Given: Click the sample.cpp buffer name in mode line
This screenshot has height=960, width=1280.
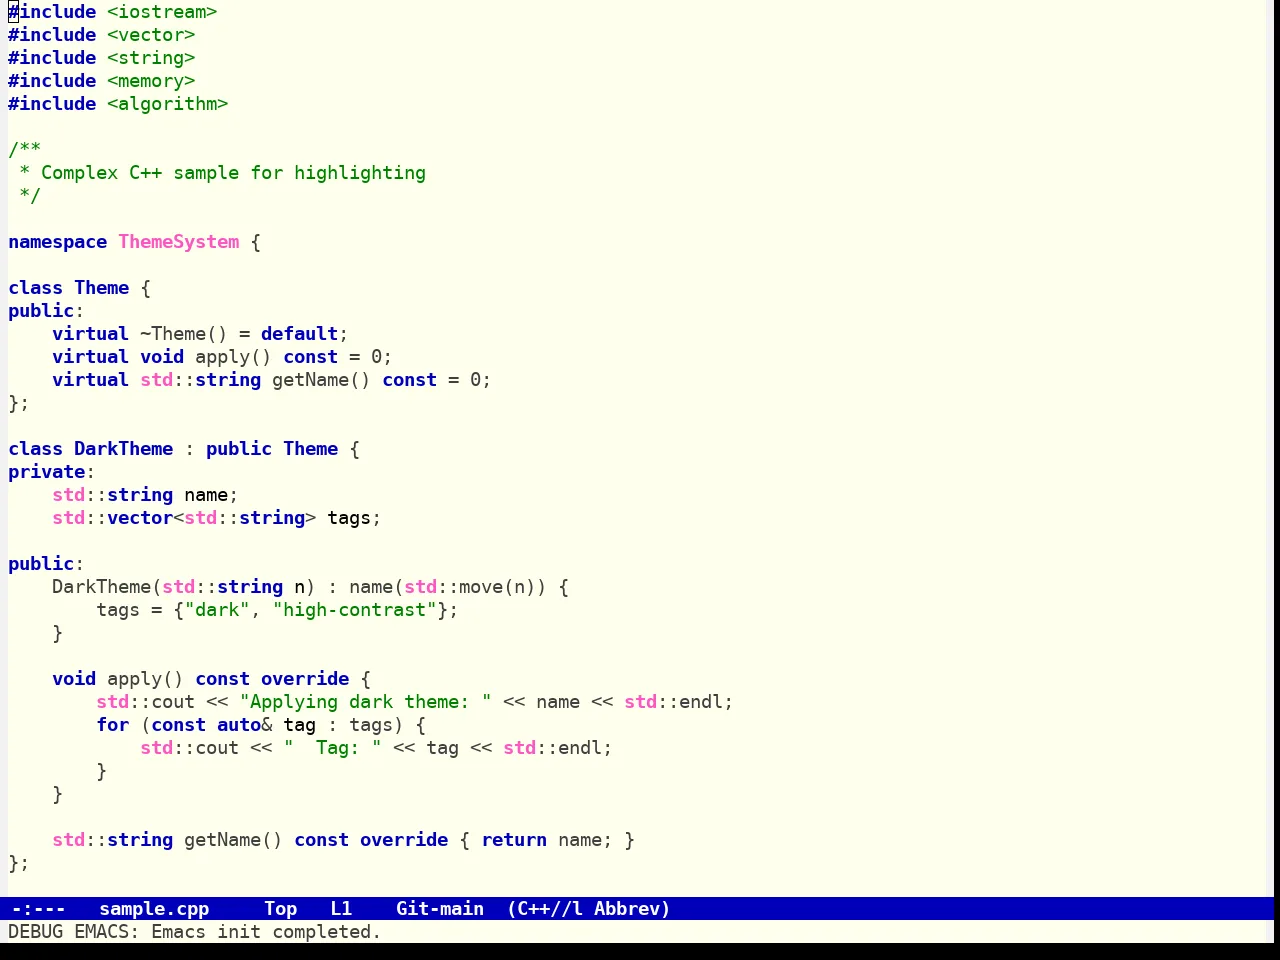Looking at the screenshot, I should point(154,909).
